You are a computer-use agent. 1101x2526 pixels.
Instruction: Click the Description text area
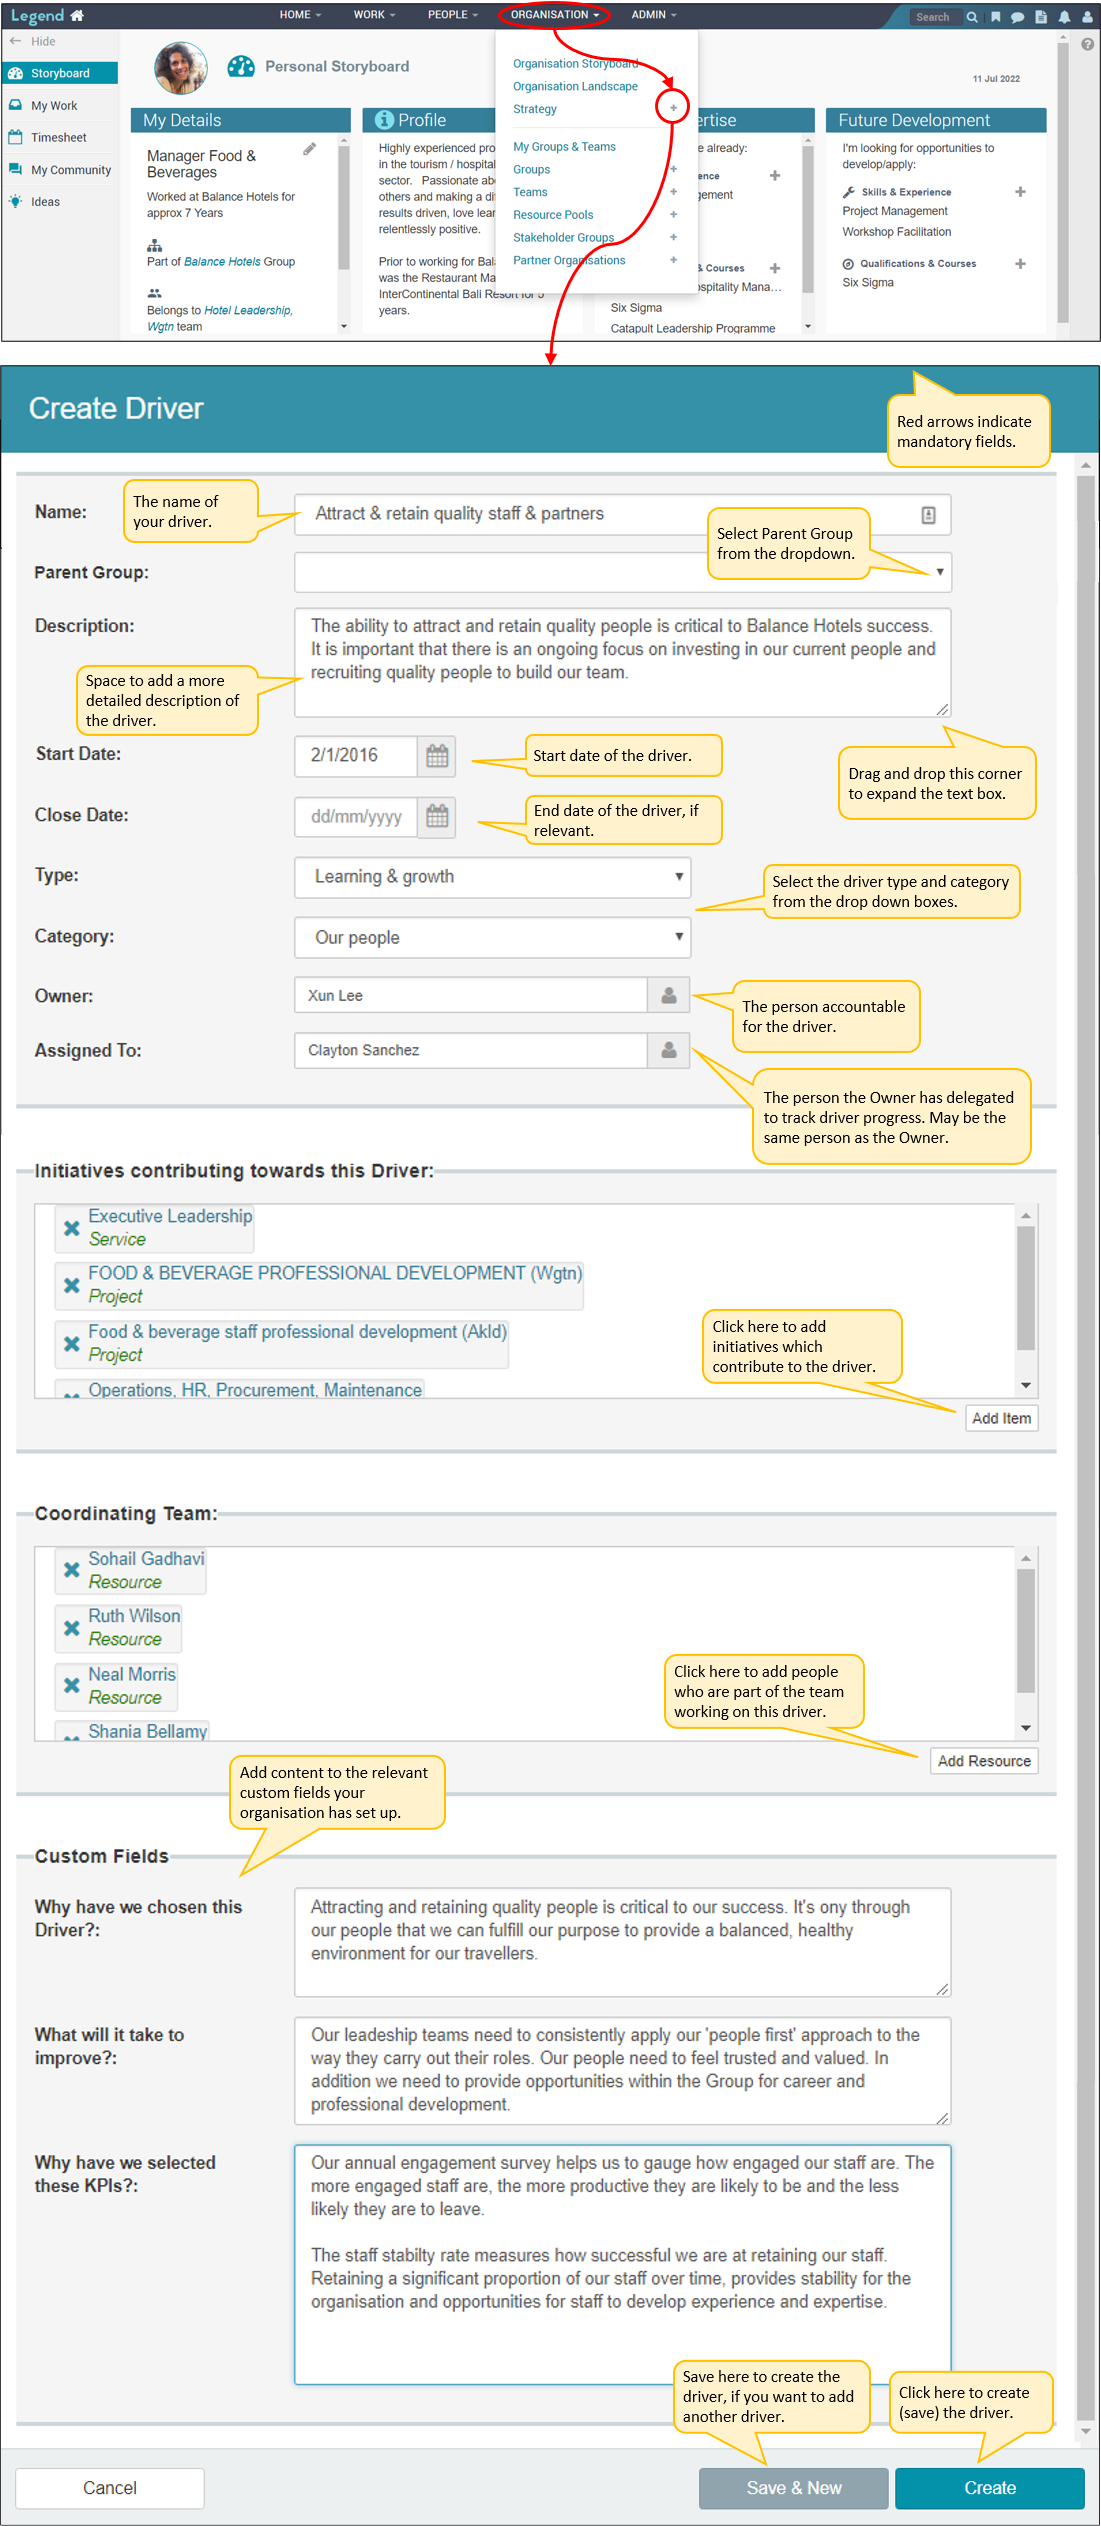[x=622, y=662]
